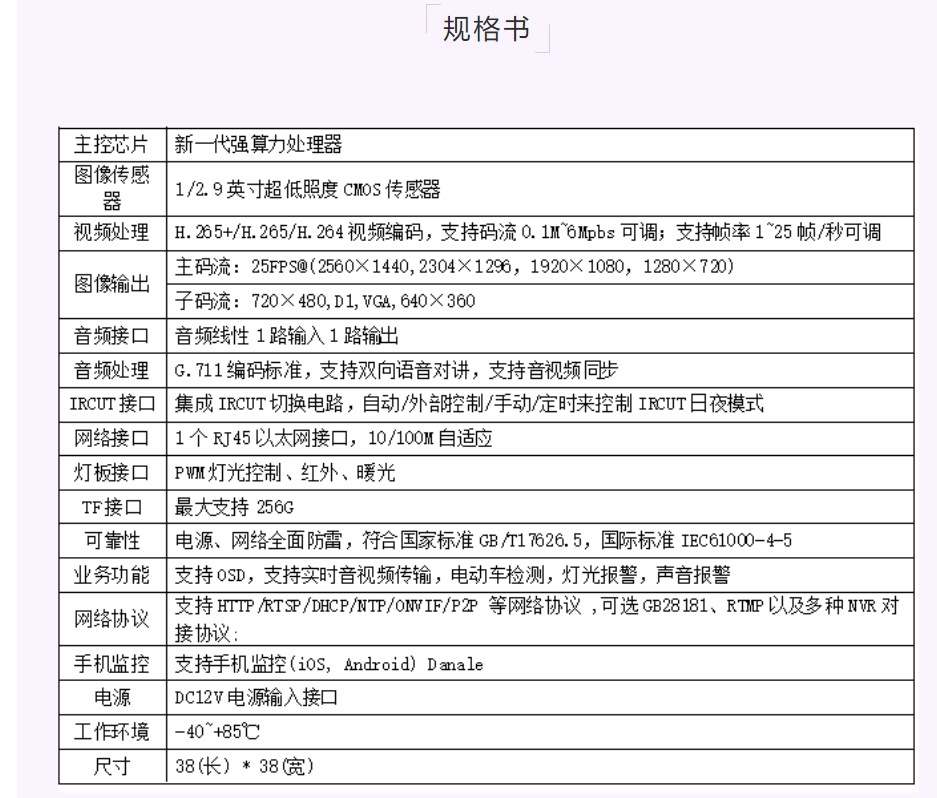Image resolution: width=937 pixels, height=798 pixels.
Task: Click the 38(长)*38(宽) dimension value
Action: 244,766
